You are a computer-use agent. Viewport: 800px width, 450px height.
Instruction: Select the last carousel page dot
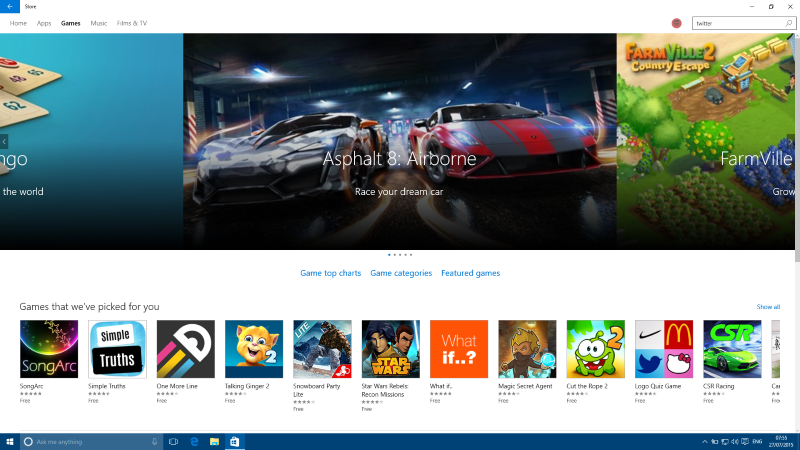coord(411,255)
